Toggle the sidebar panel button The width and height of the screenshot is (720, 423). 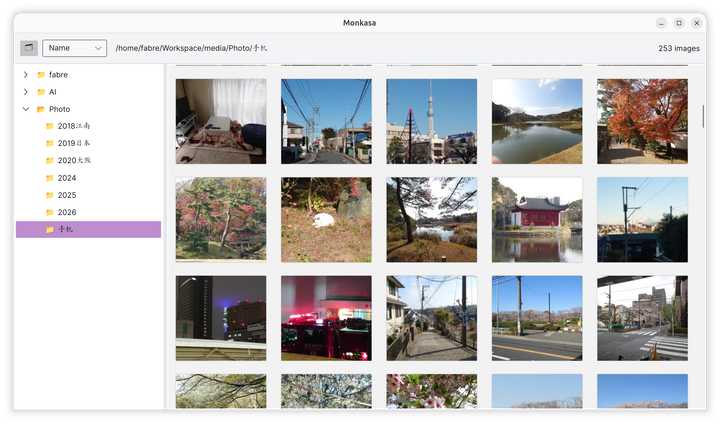pyautogui.click(x=28, y=48)
